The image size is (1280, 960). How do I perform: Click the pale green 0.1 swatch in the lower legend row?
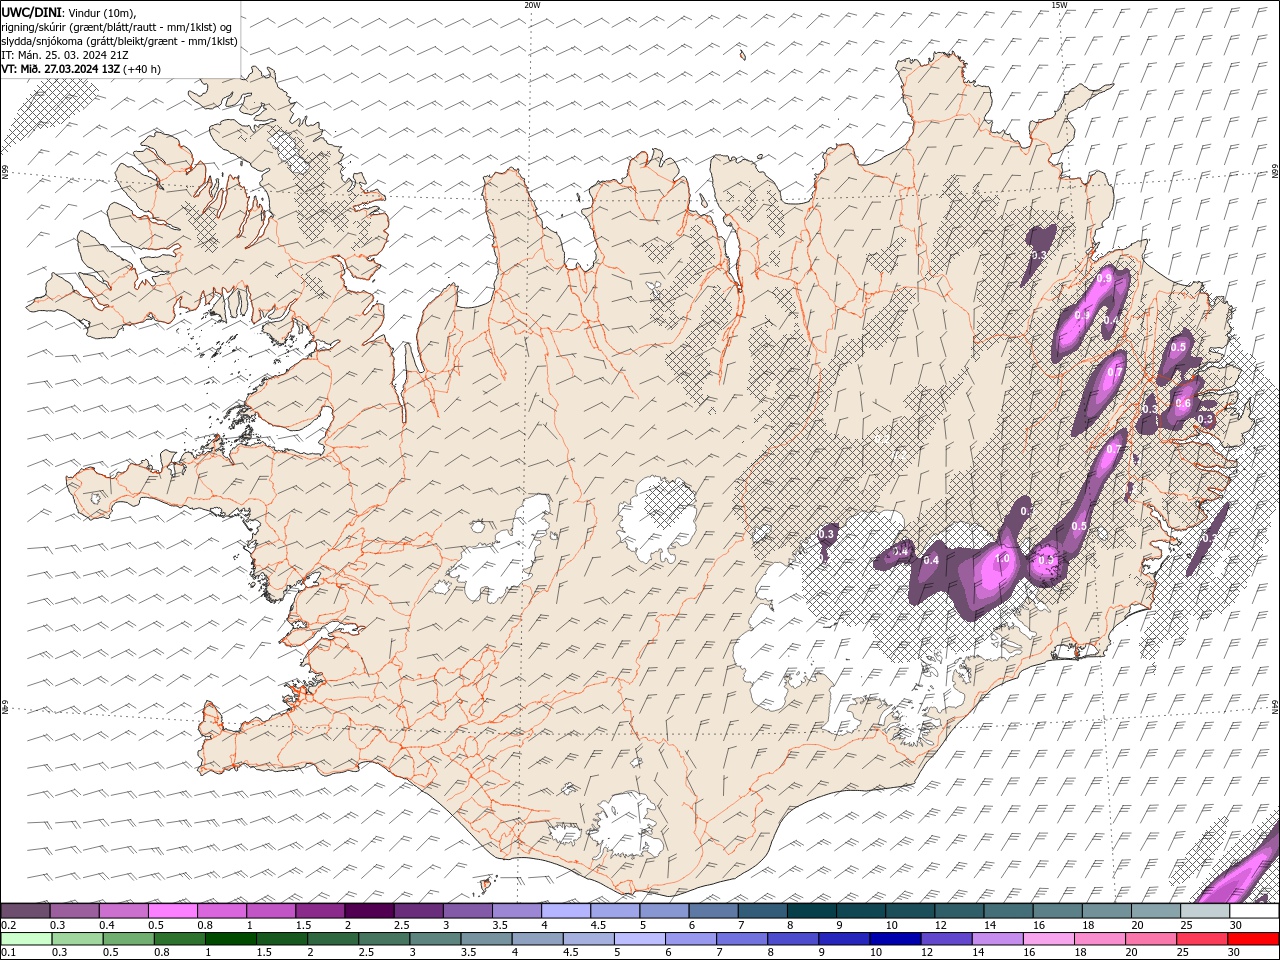pyautogui.click(x=26, y=939)
